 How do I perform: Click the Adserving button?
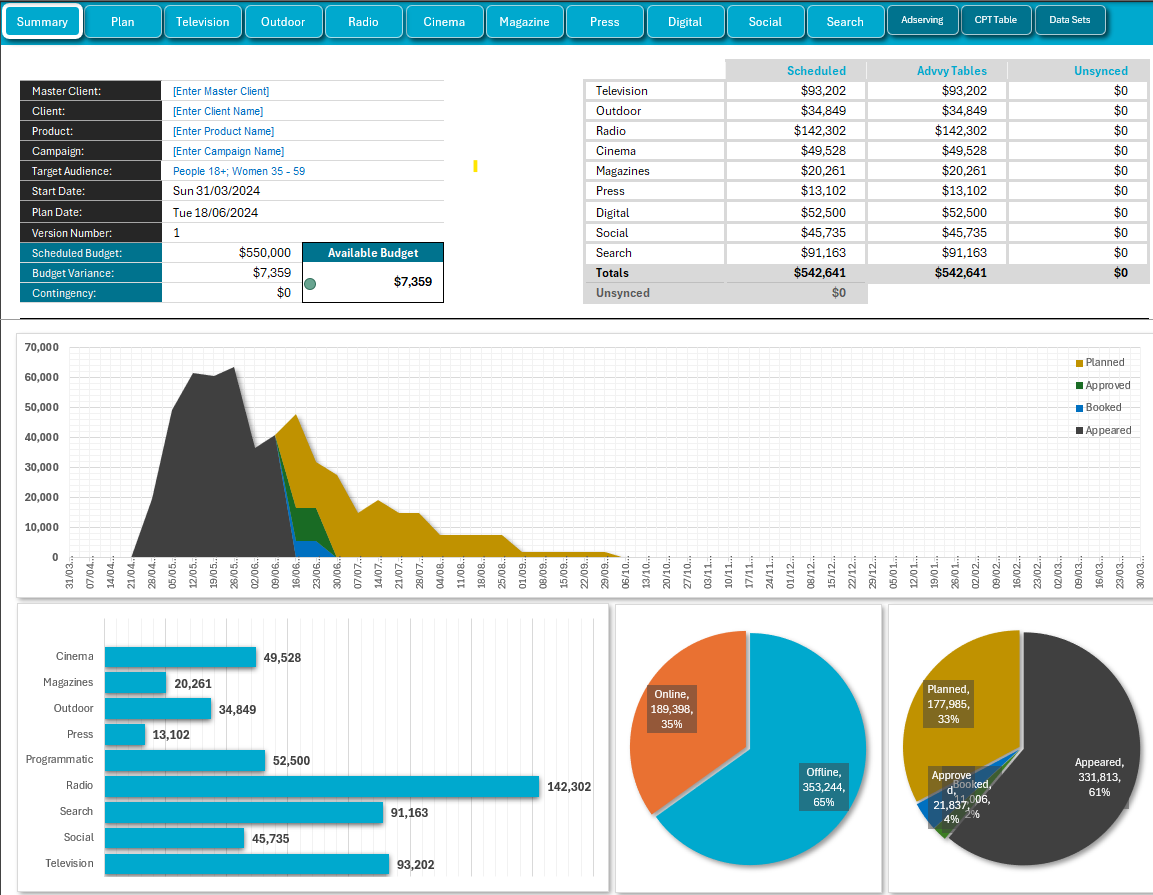click(x=921, y=20)
